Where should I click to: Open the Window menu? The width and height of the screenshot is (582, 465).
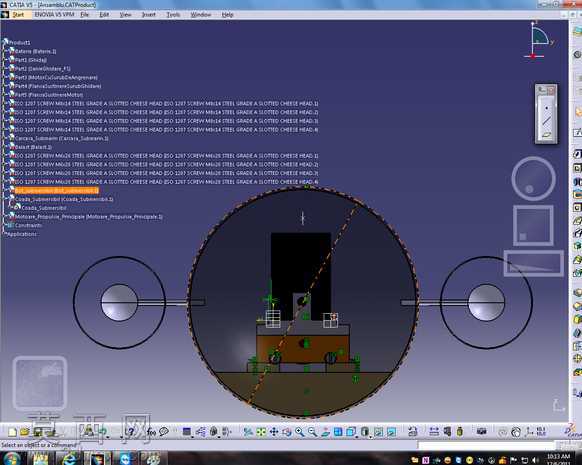pos(200,15)
